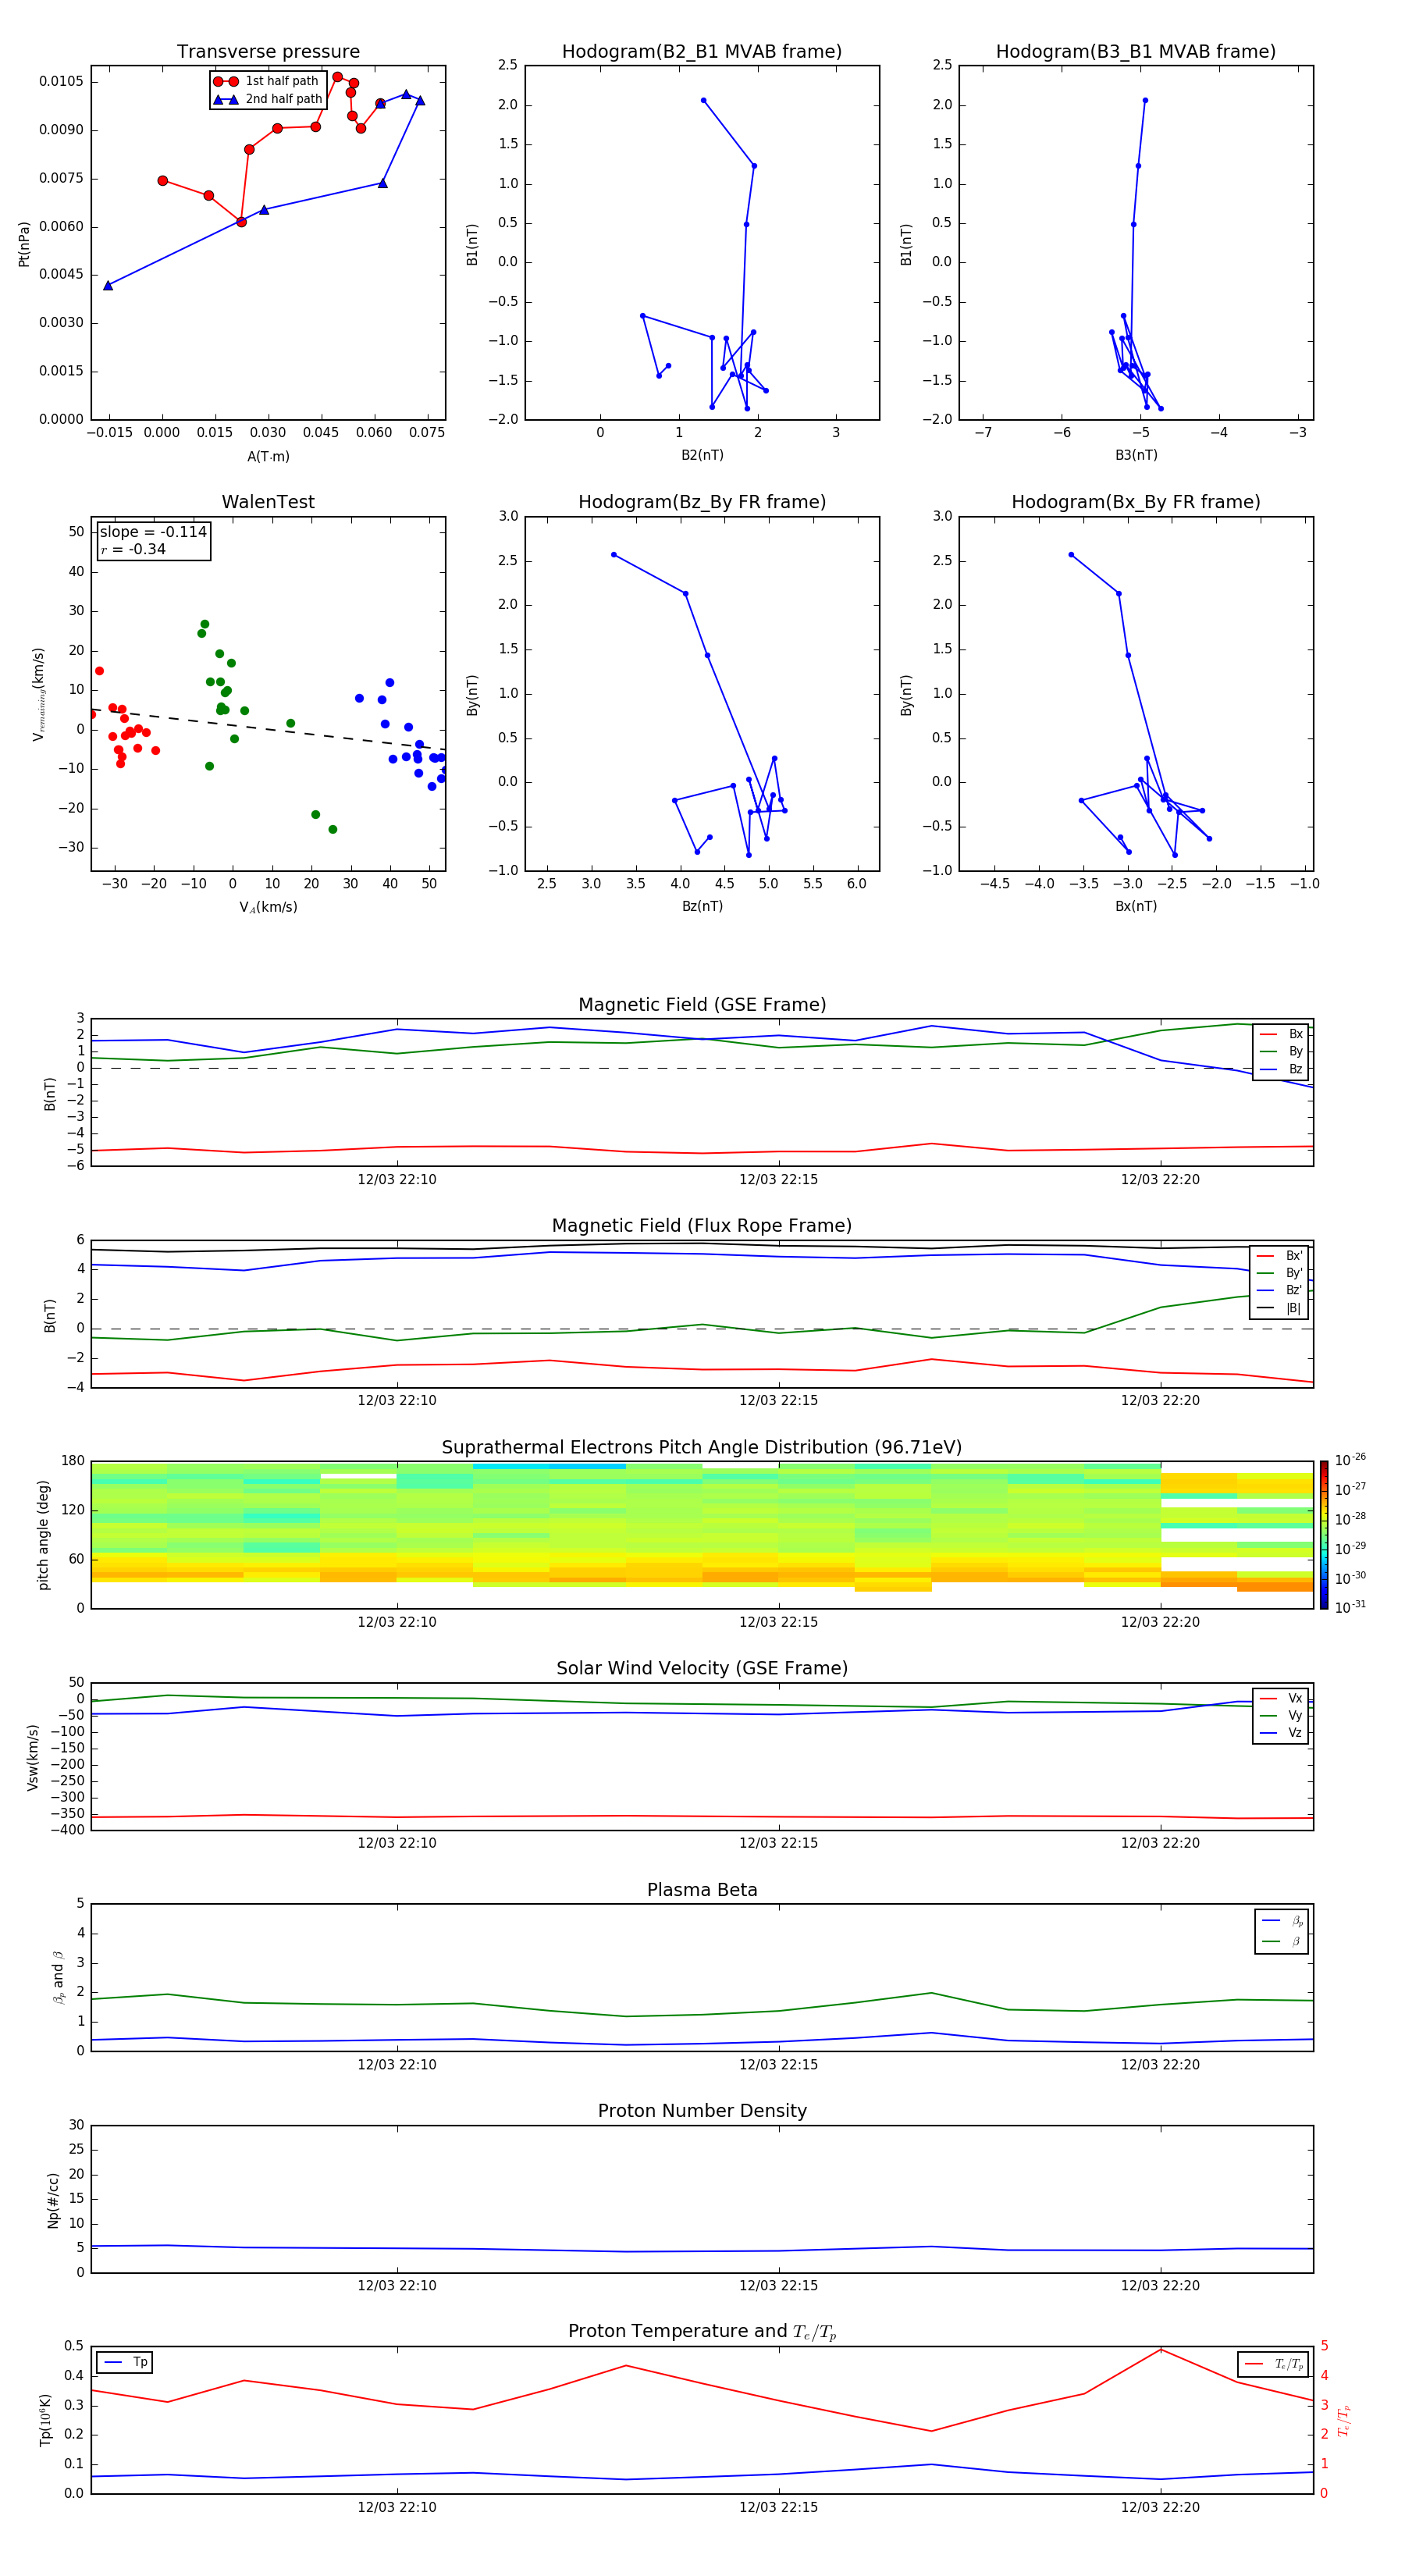Click the 'Hodogram(Bx_By FR frame)' title
The width and height of the screenshot is (1405, 2576).
[x=1135, y=502]
